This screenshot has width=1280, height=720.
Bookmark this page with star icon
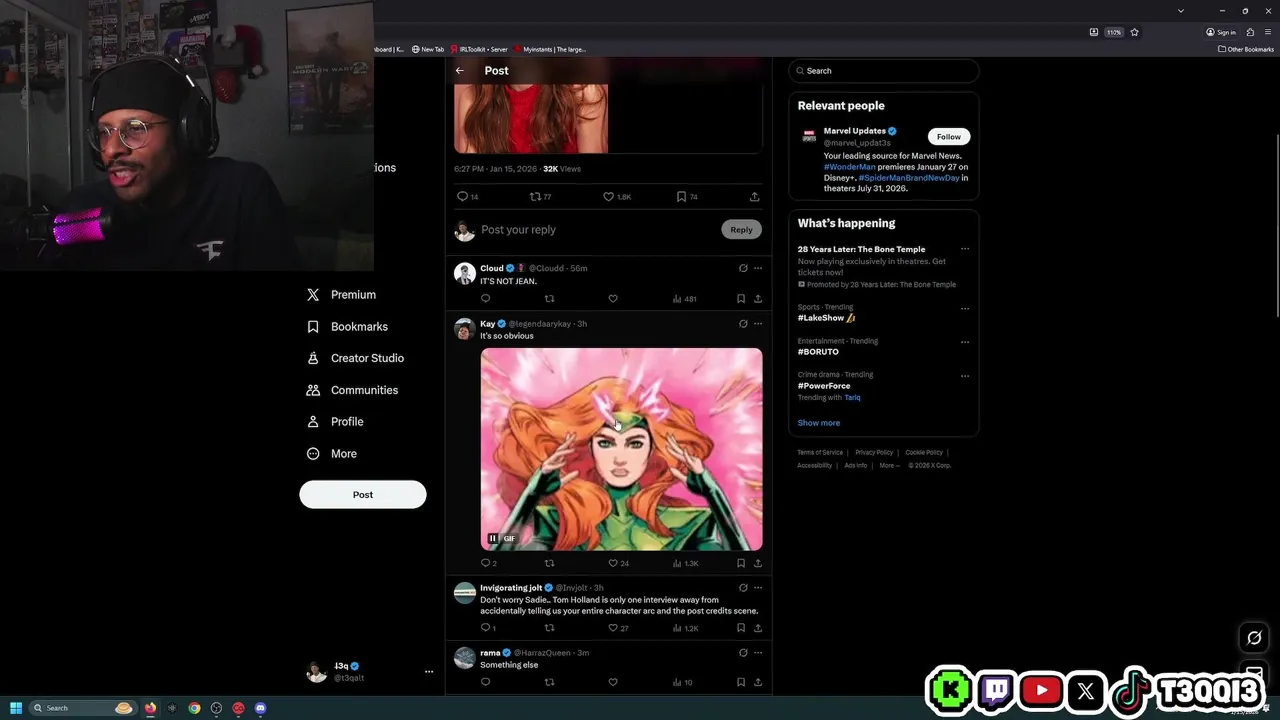(x=1134, y=32)
